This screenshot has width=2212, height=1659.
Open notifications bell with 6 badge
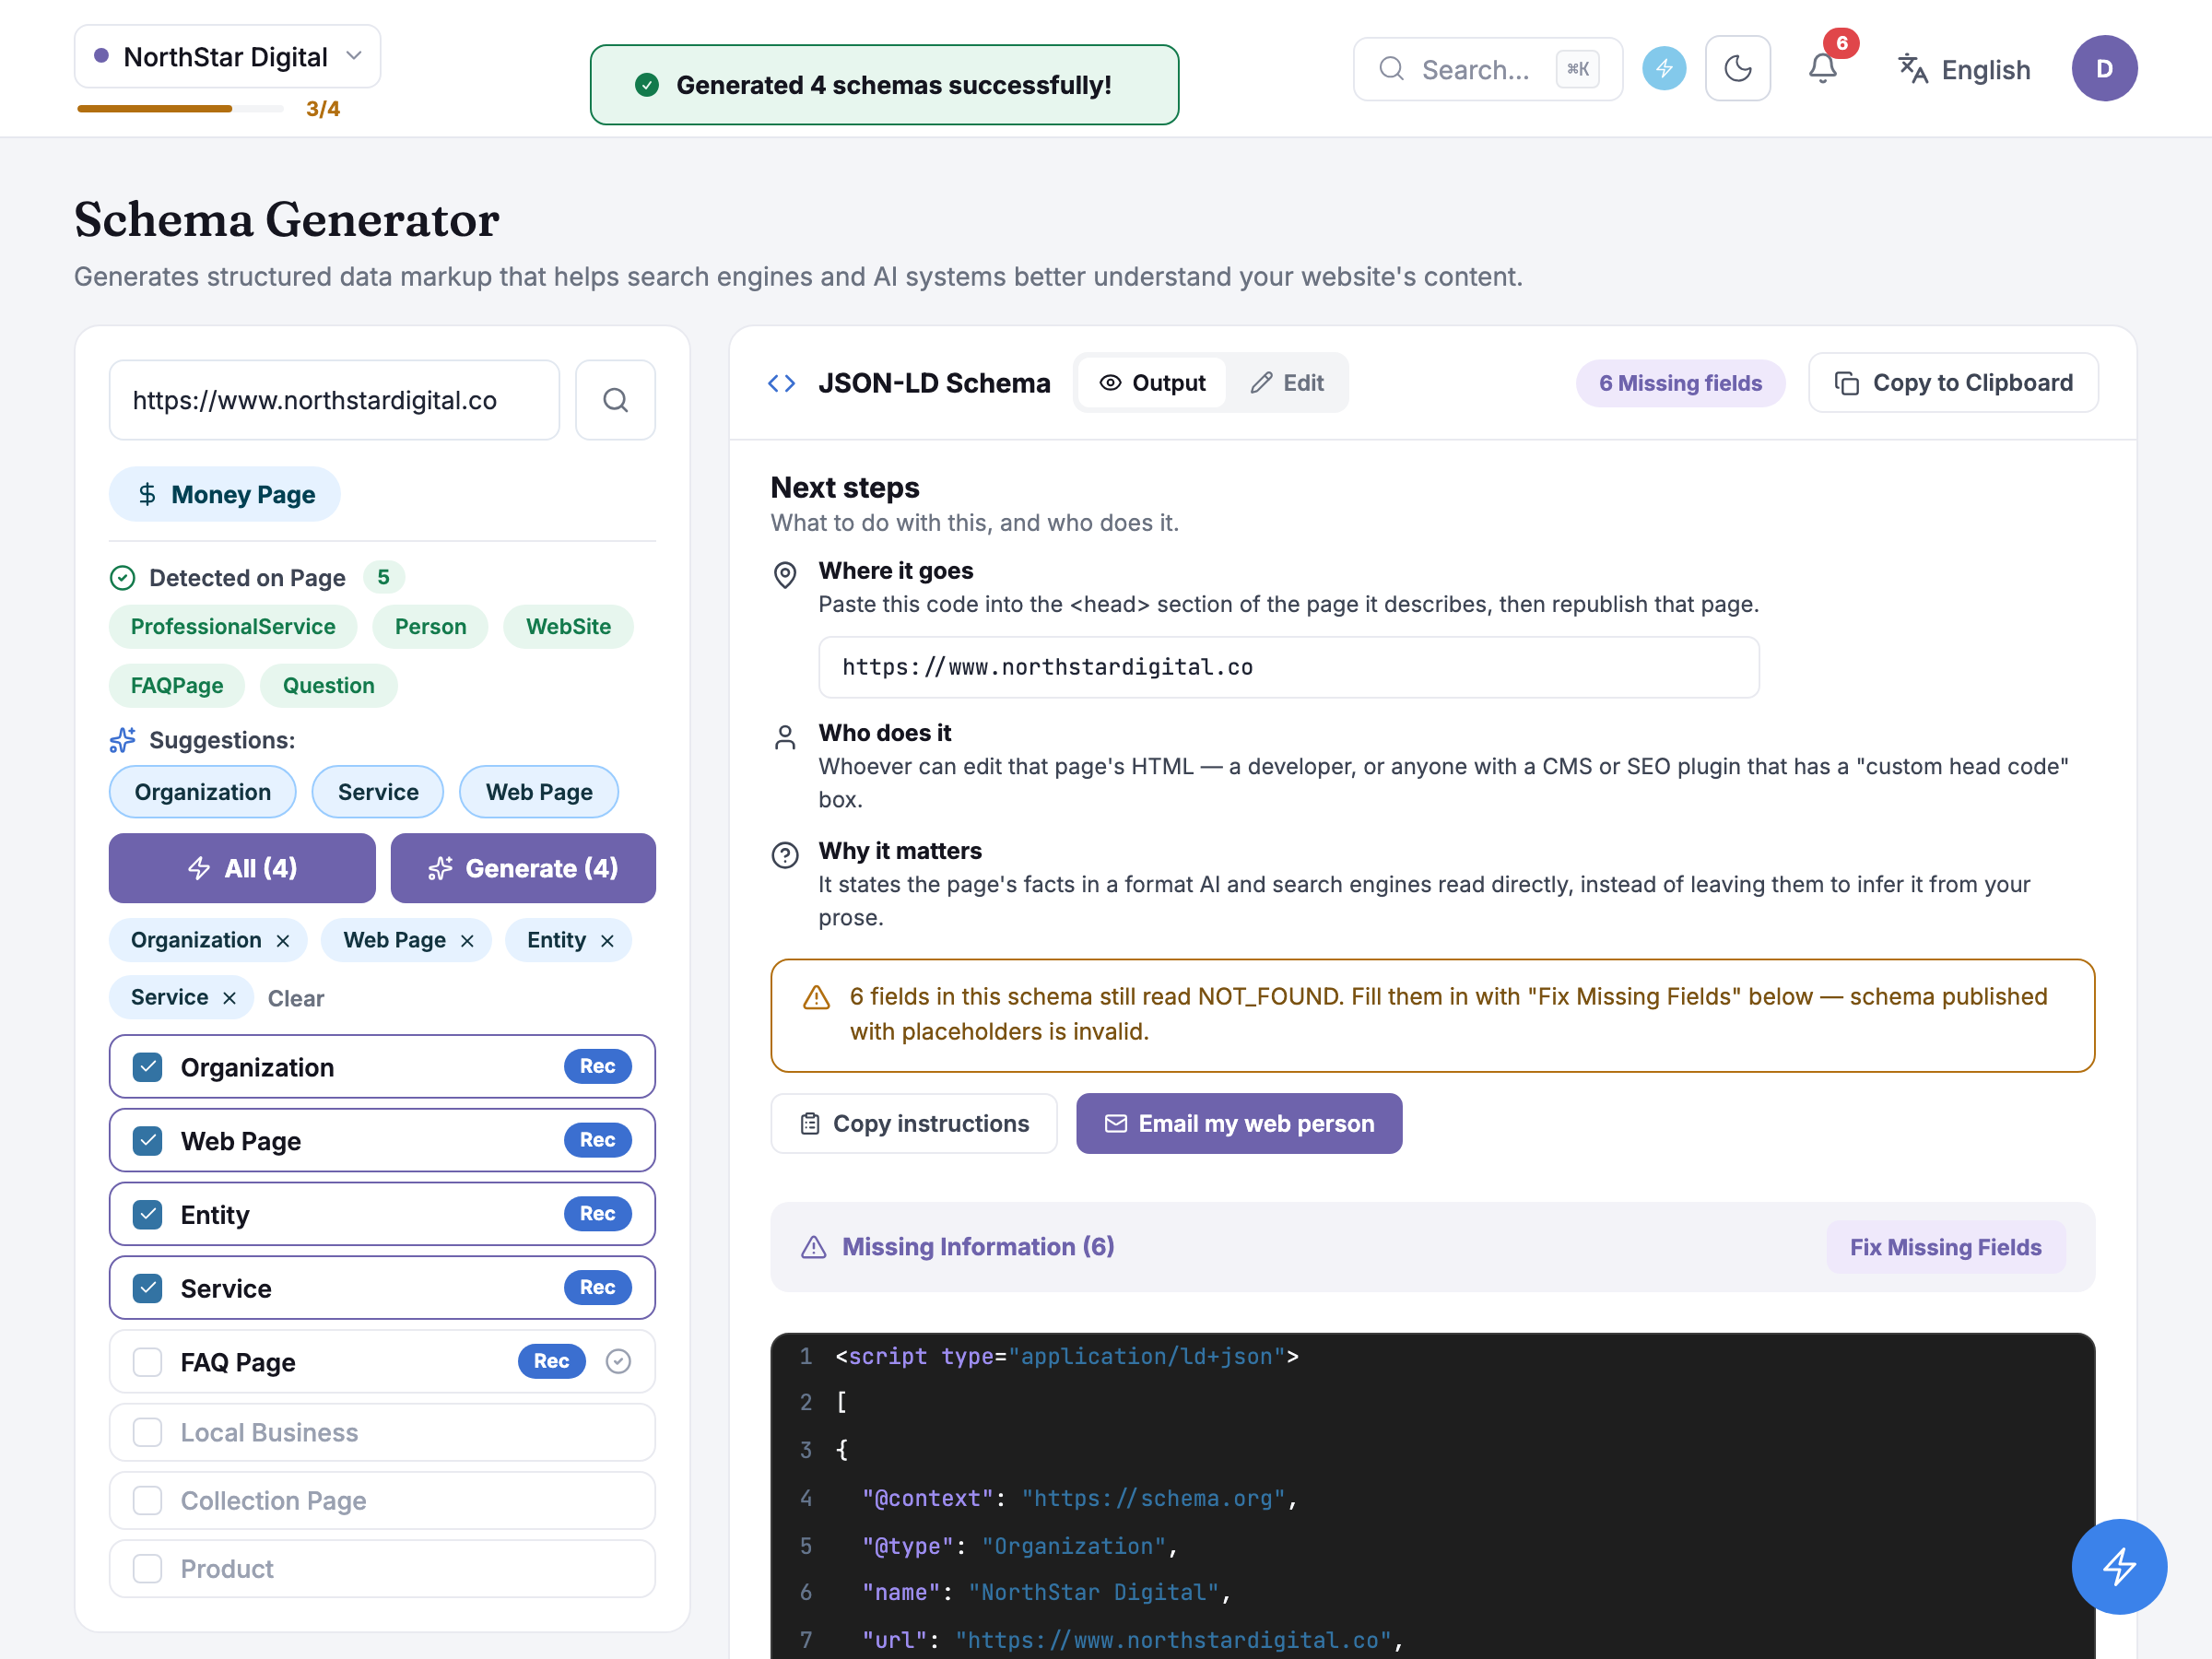(x=1823, y=69)
